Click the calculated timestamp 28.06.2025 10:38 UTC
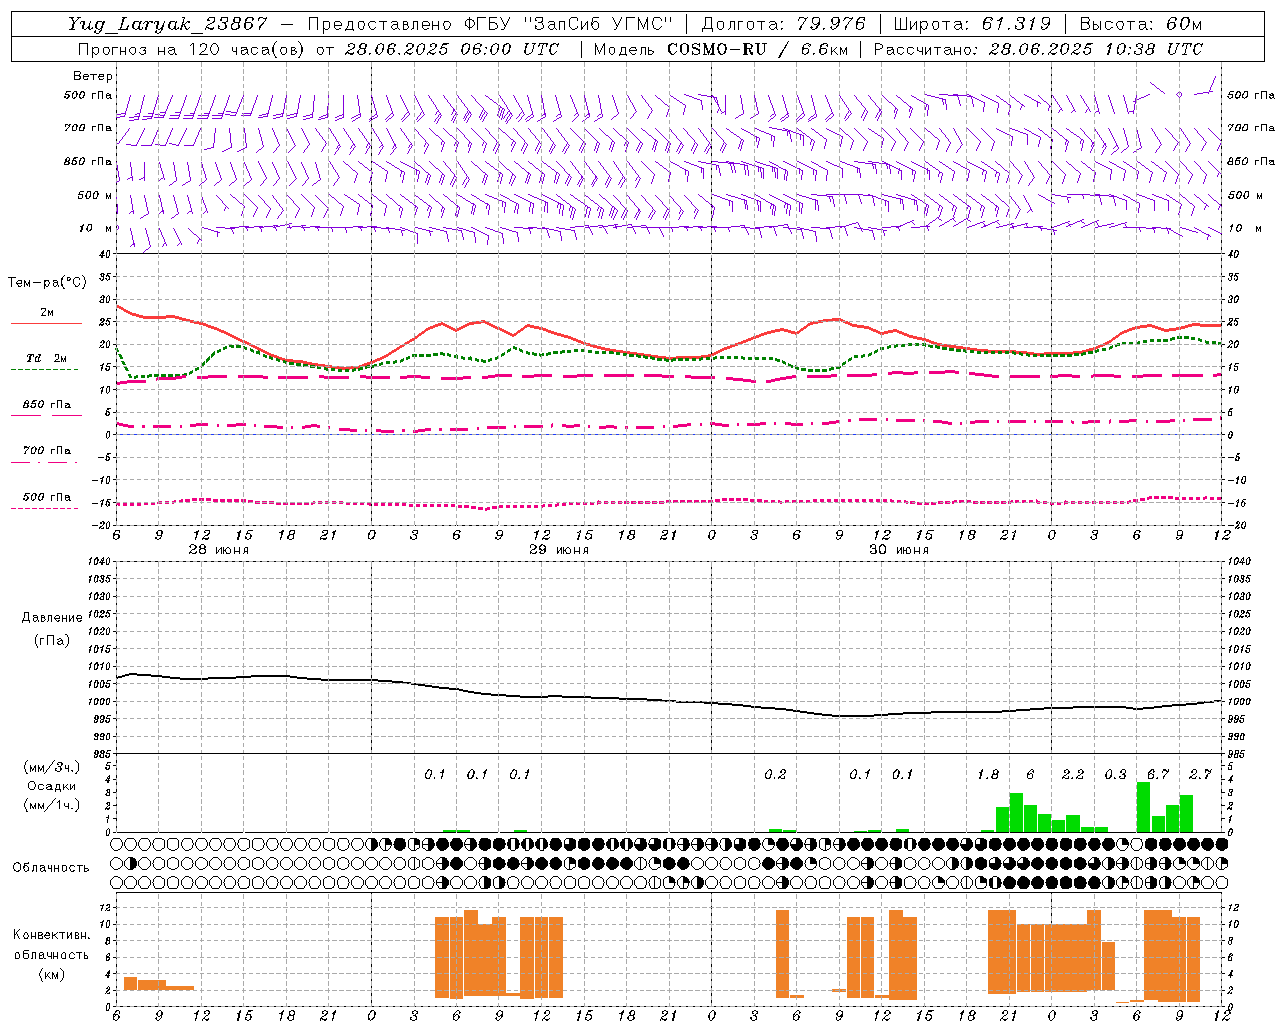 pos(1095,49)
